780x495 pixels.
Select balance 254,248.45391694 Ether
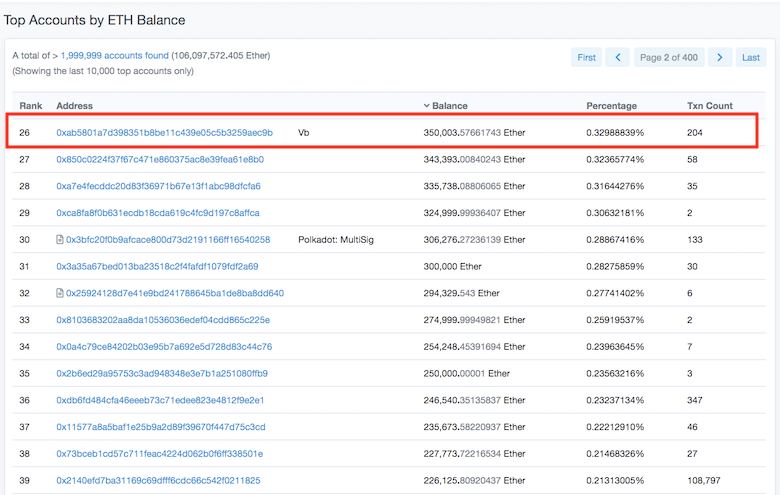[474, 347]
